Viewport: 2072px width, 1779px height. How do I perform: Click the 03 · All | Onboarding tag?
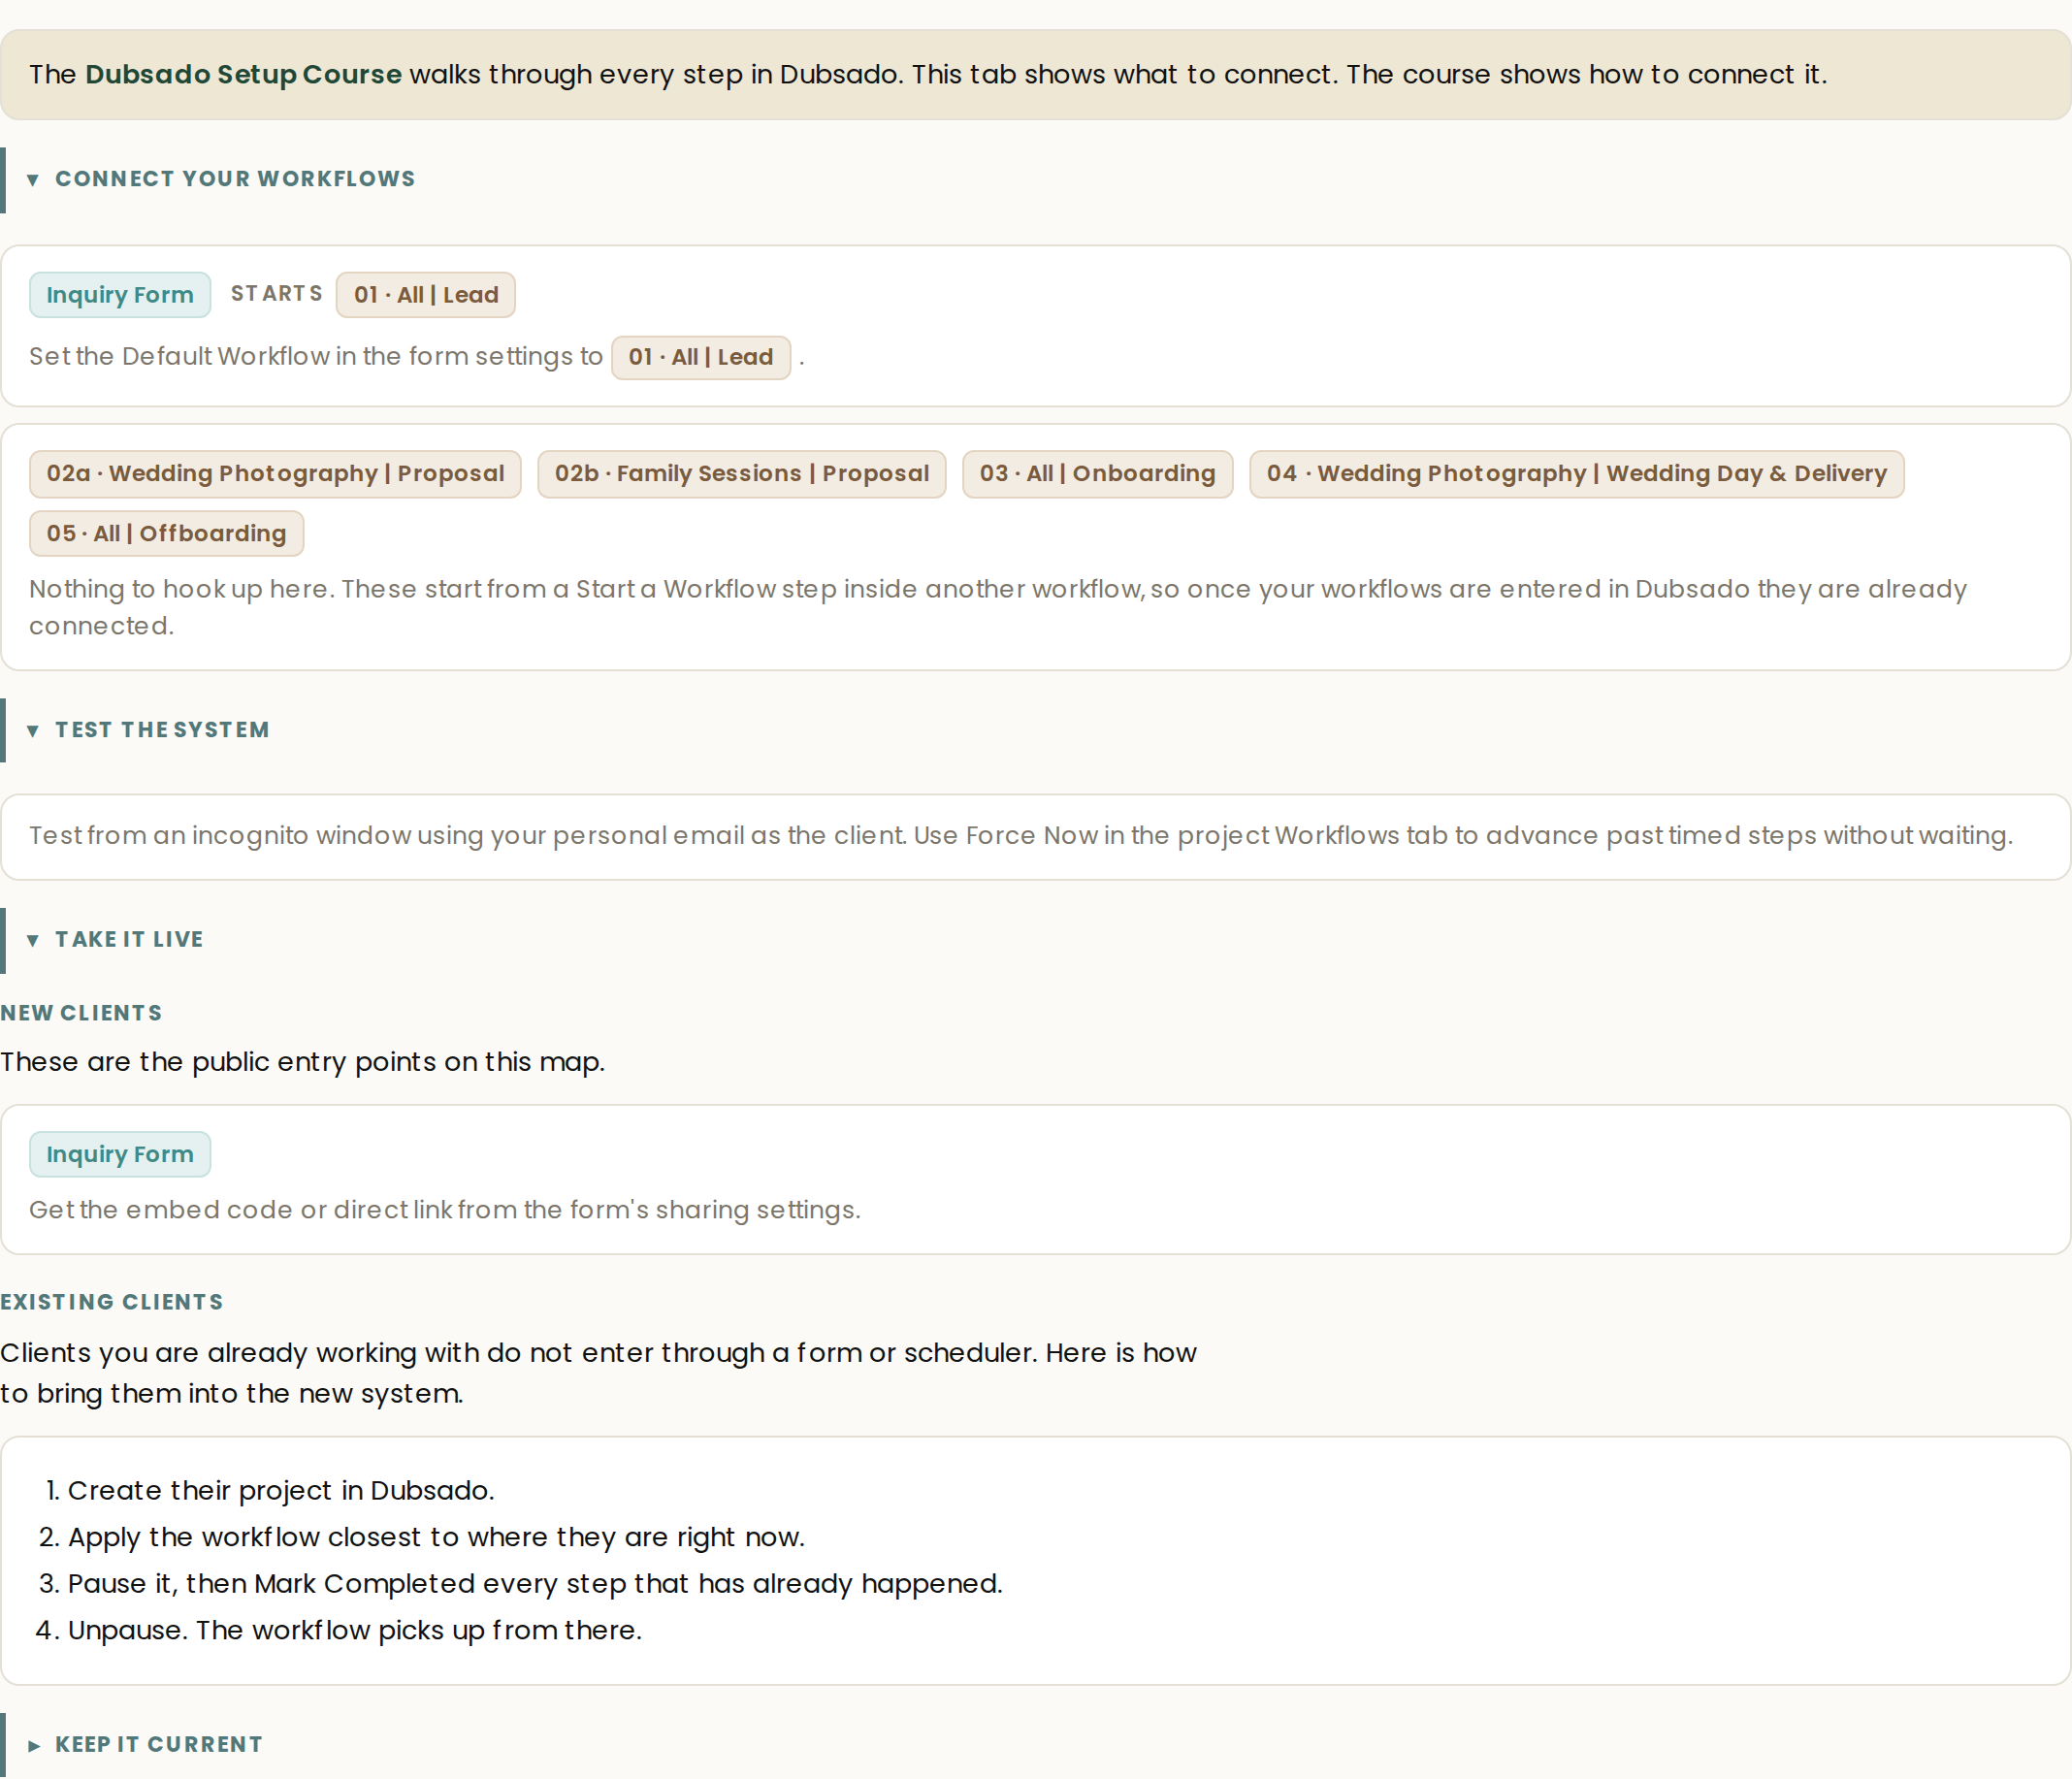tap(1098, 474)
